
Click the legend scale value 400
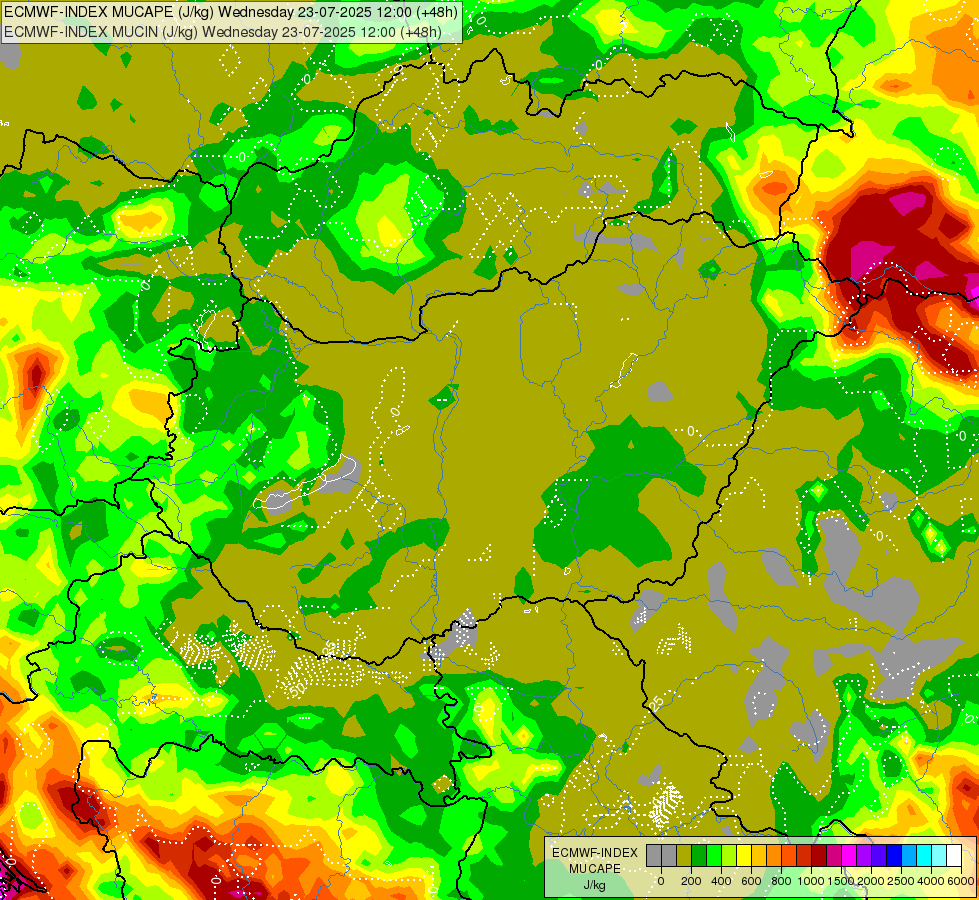[x=721, y=881]
